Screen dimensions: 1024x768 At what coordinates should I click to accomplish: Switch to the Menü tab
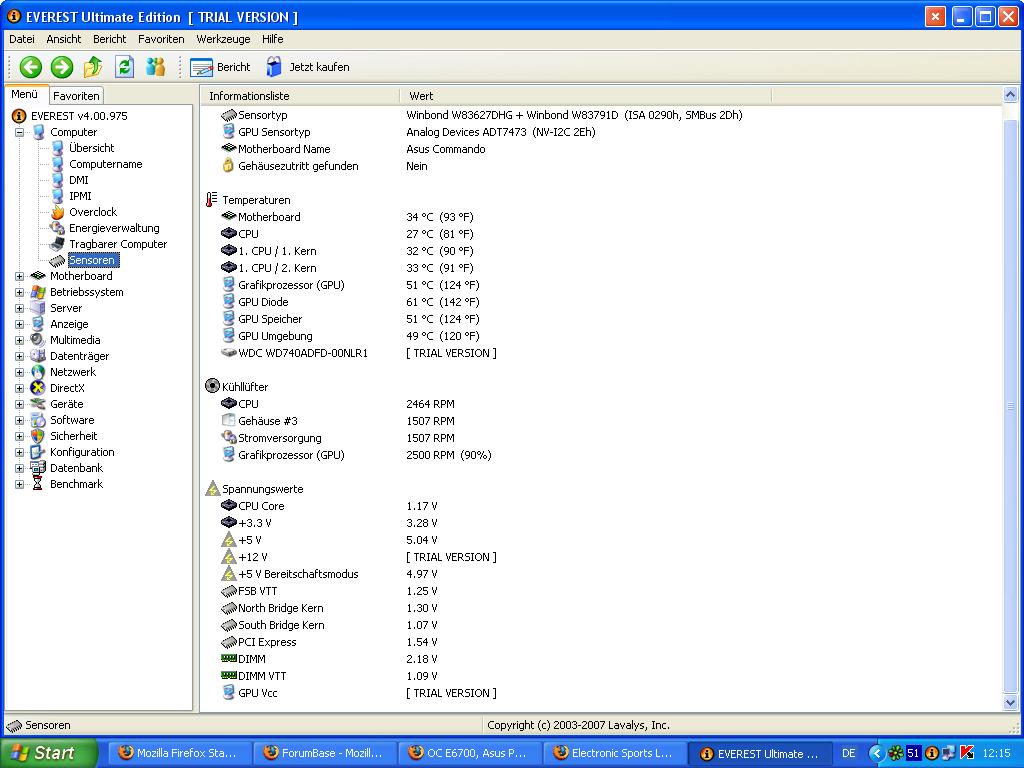(25, 94)
